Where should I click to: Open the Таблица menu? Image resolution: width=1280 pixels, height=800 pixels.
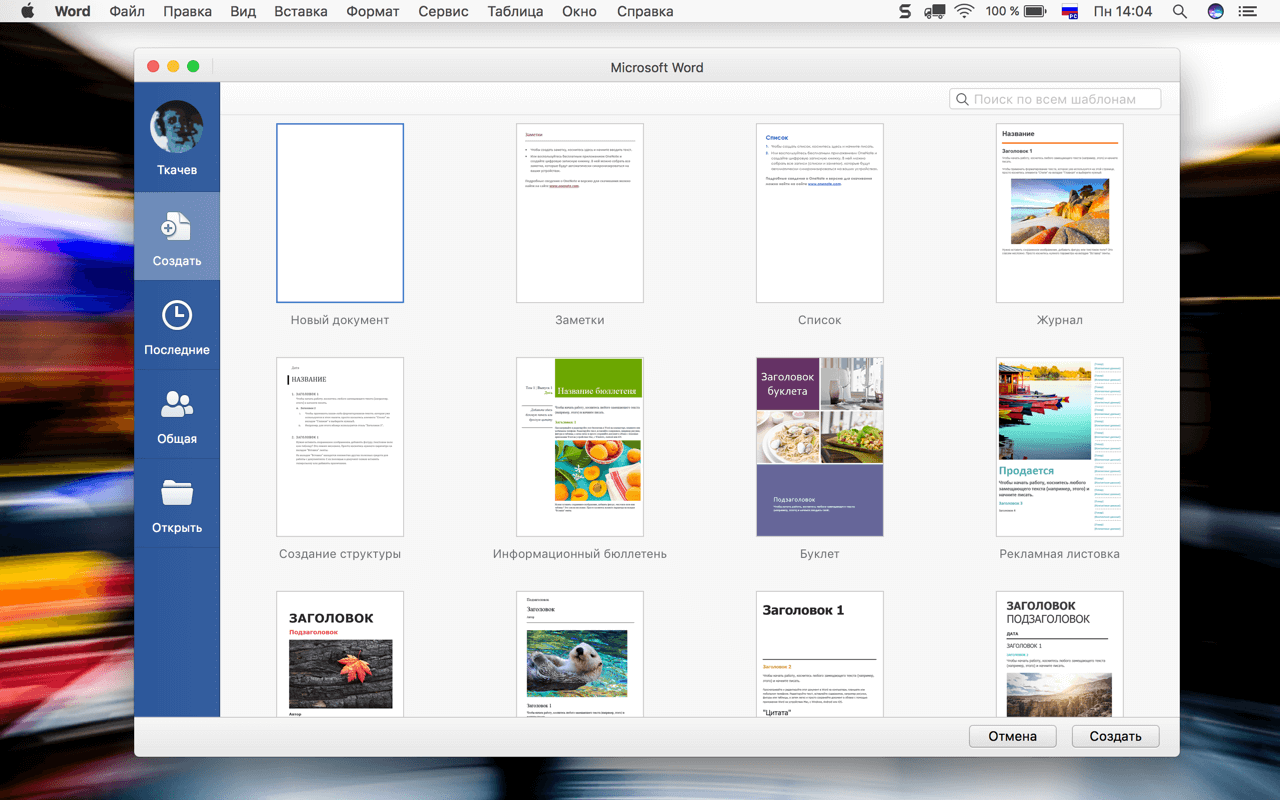point(515,12)
